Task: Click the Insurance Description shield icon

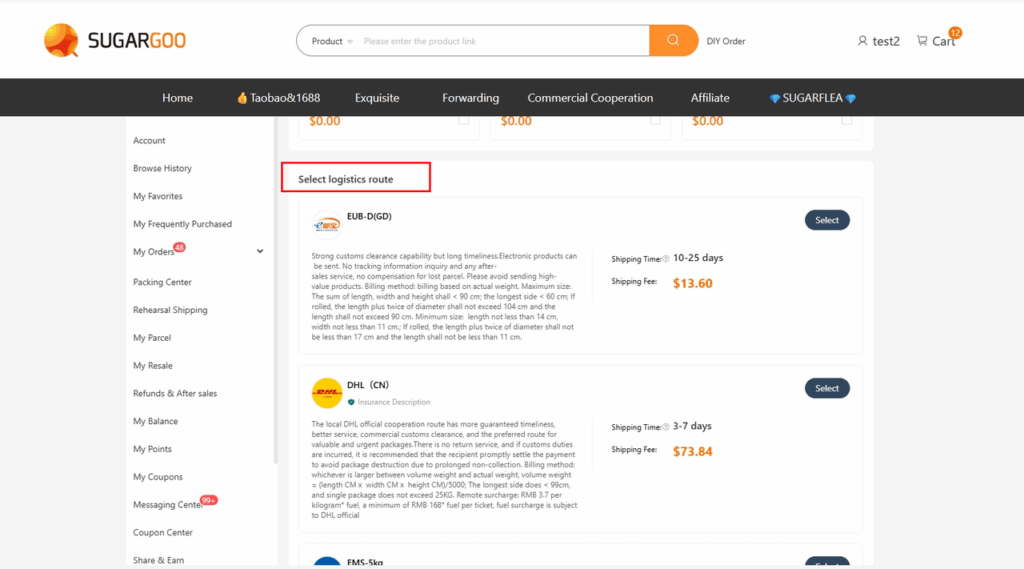Action: pyautogui.click(x=351, y=402)
